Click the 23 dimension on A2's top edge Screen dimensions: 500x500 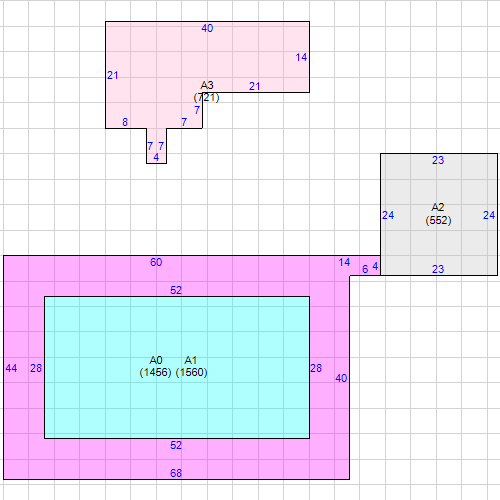point(438,160)
